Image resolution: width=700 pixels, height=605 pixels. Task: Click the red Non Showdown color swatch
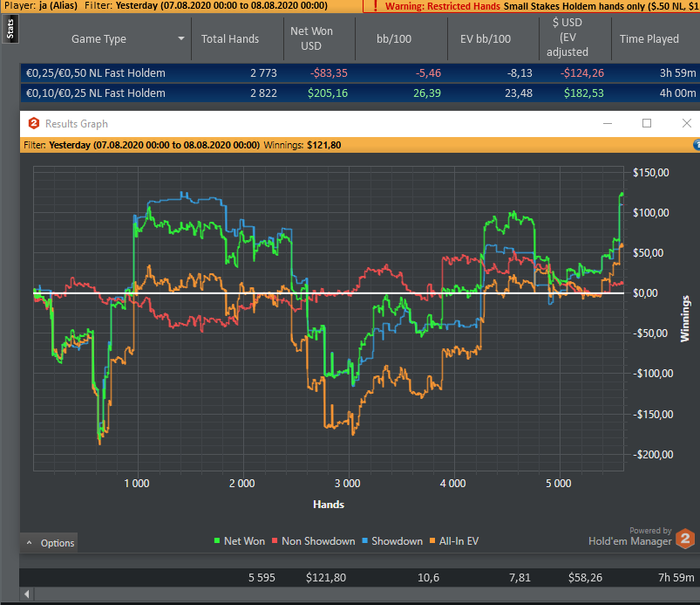275,541
